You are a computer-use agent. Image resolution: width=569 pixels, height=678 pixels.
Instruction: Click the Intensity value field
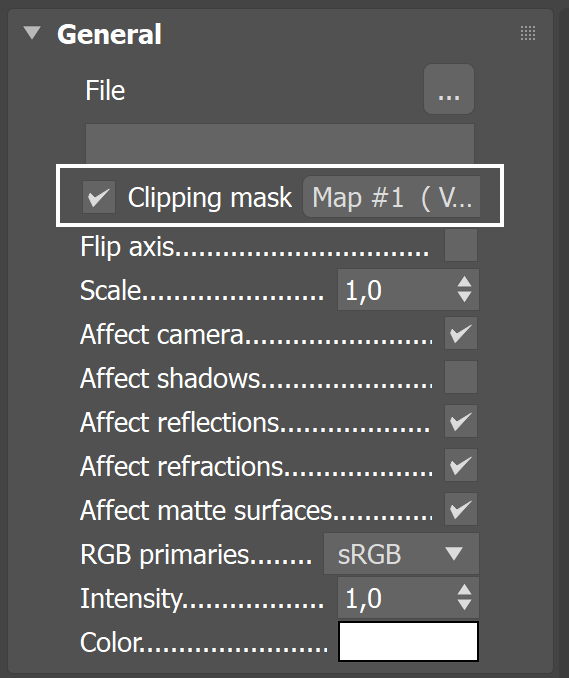coord(396,598)
